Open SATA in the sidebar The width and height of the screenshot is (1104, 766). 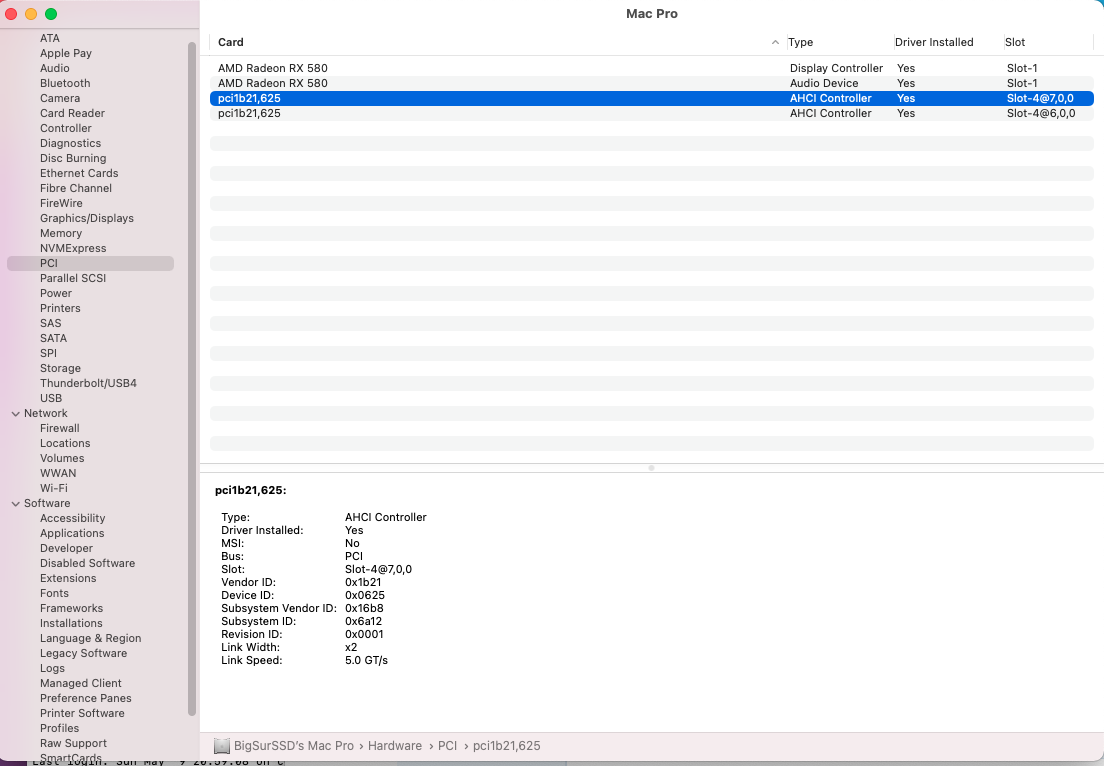coord(54,339)
